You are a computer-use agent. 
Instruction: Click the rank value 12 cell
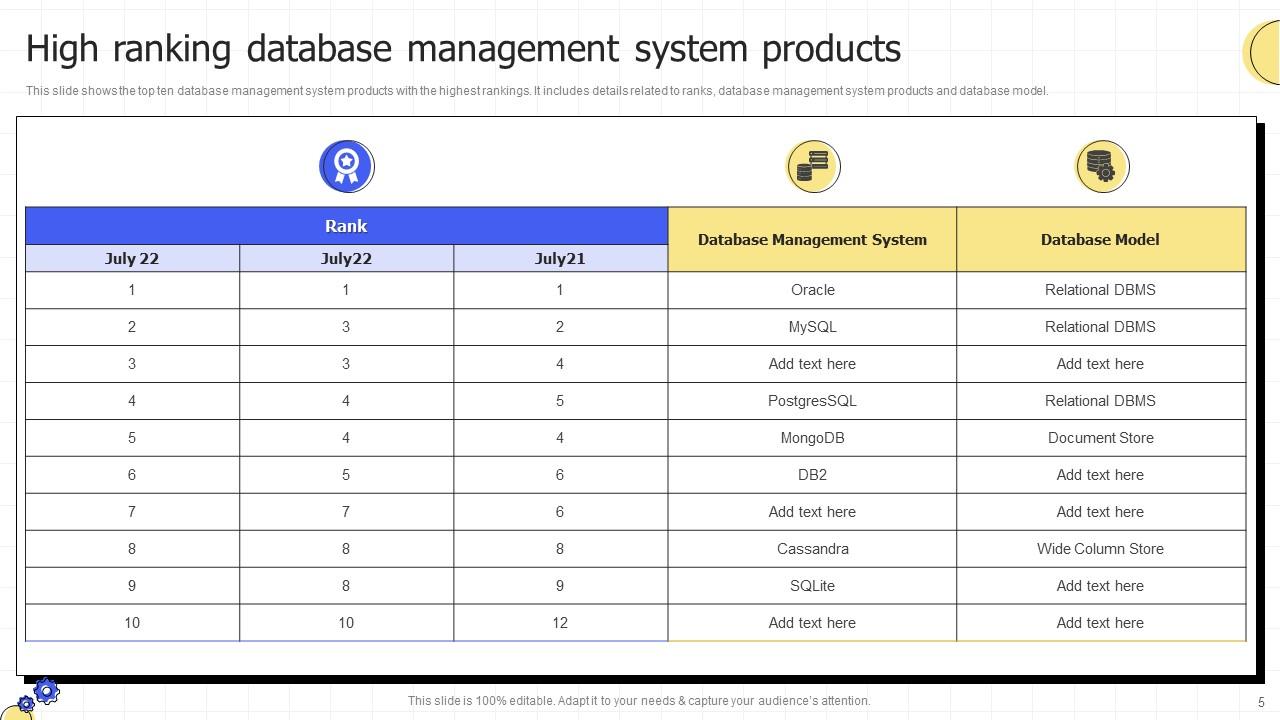[x=560, y=623]
